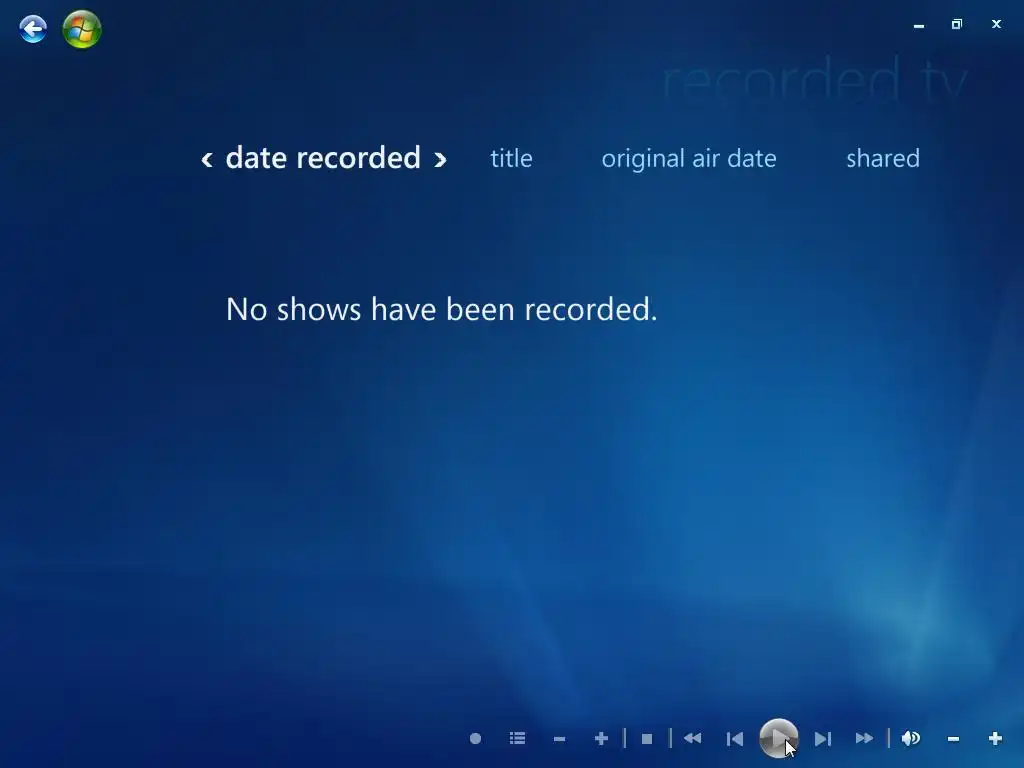Viewport: 1024px width, 768px height.
Task: Raise volume with the plus button
Action: coord(995,739)
